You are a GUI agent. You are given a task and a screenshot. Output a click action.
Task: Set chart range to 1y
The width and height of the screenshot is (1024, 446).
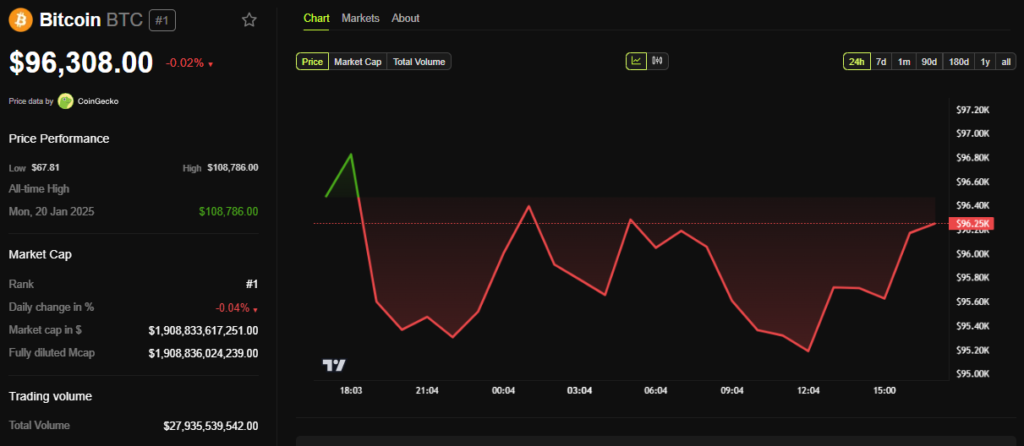[x=985, y=61]
